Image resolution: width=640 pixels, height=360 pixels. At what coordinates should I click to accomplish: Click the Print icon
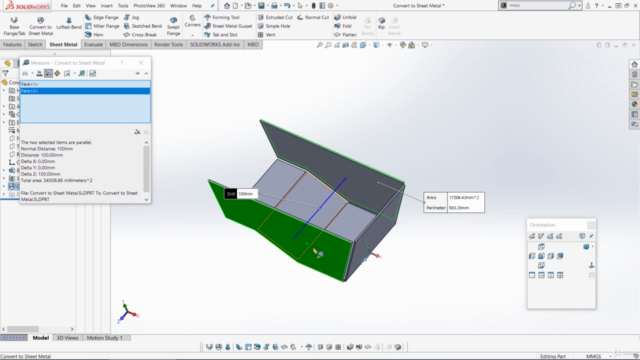tap(274, 6)
